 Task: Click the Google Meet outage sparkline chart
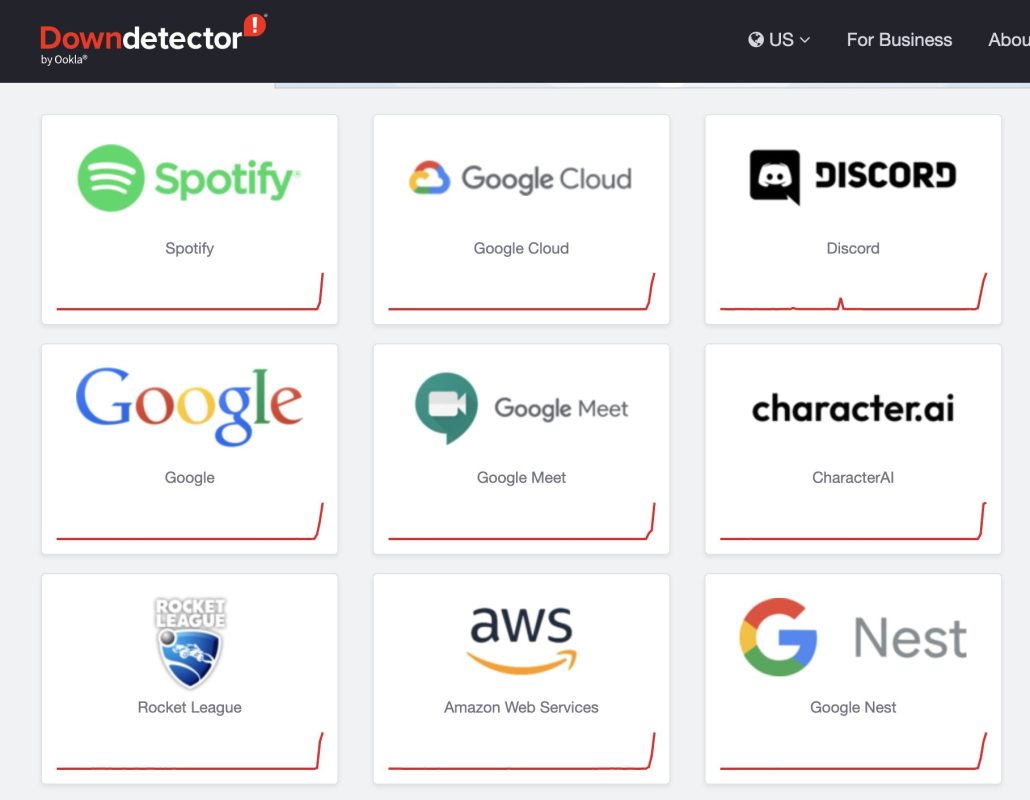coord(522,522)
